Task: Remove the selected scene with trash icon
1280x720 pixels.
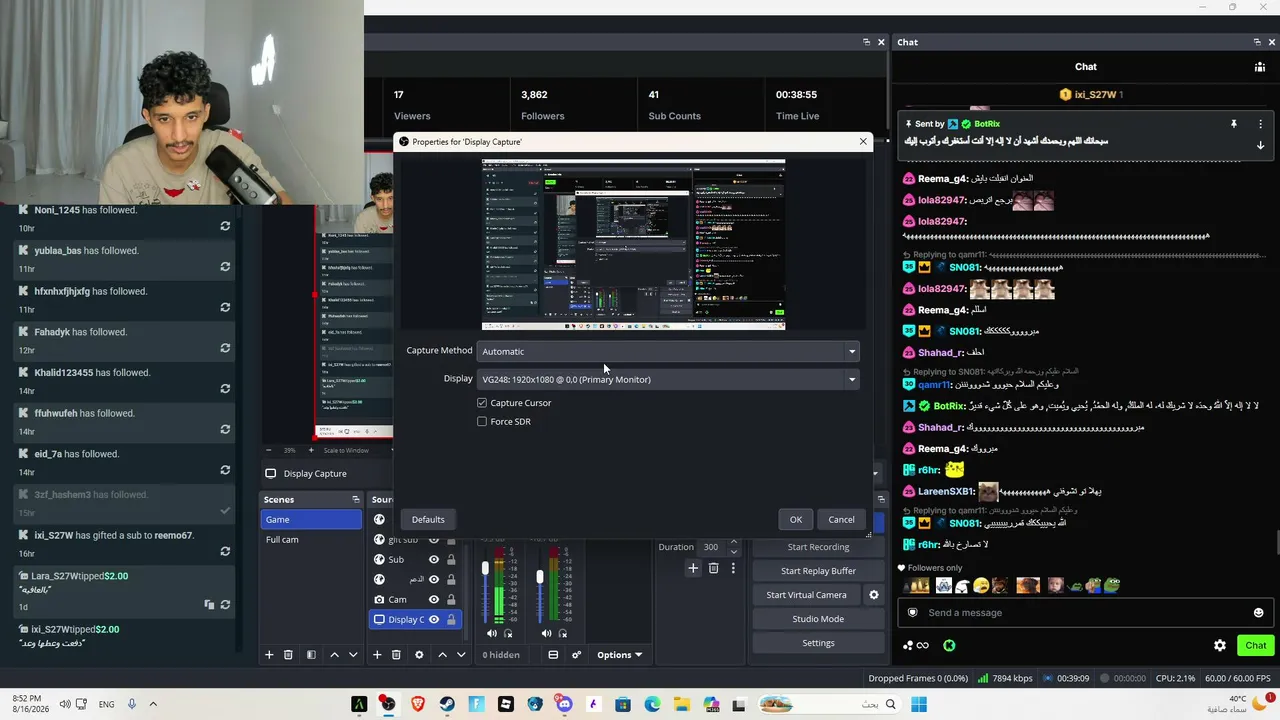Action: coord(288,655)
